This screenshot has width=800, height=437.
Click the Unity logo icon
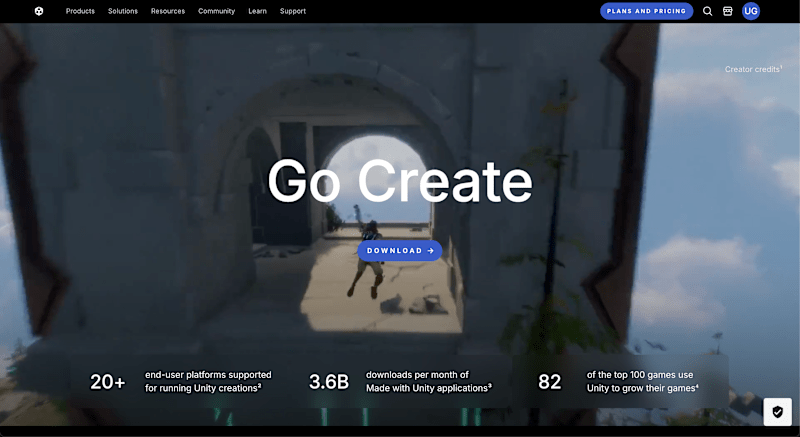(39, 11)
